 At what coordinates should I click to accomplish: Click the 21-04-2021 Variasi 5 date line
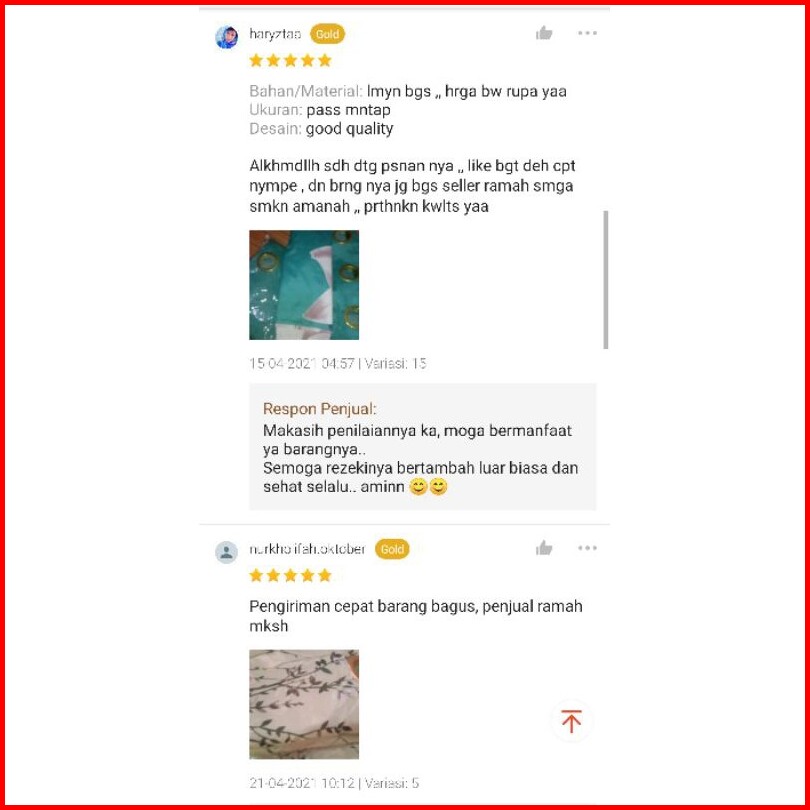point(334,783)
